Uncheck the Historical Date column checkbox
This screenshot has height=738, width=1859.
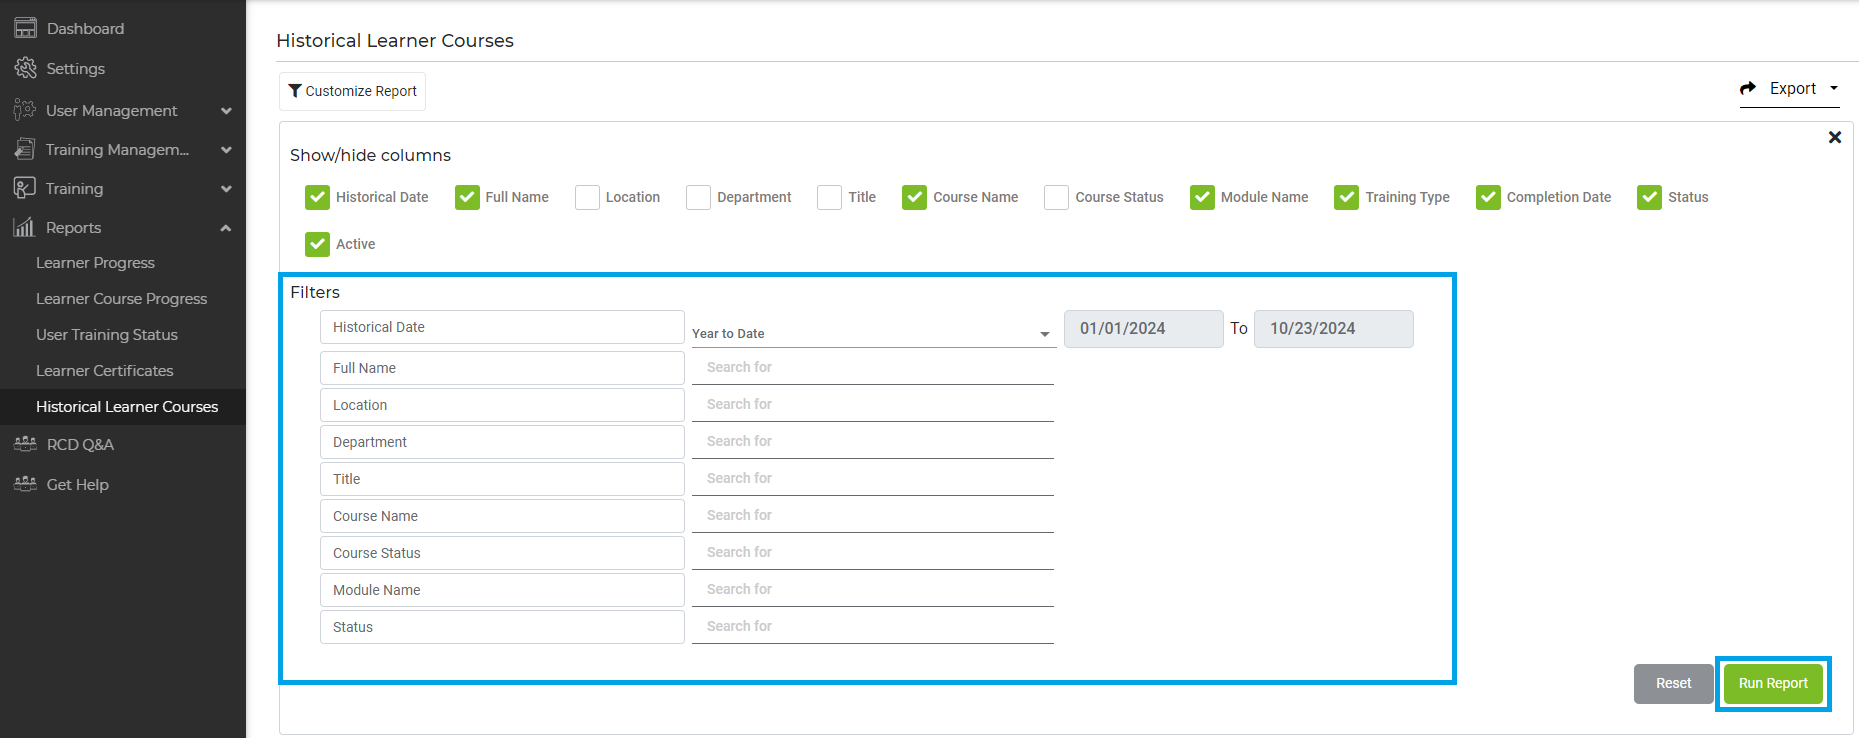pyautogui.click(x=317, y=197)
